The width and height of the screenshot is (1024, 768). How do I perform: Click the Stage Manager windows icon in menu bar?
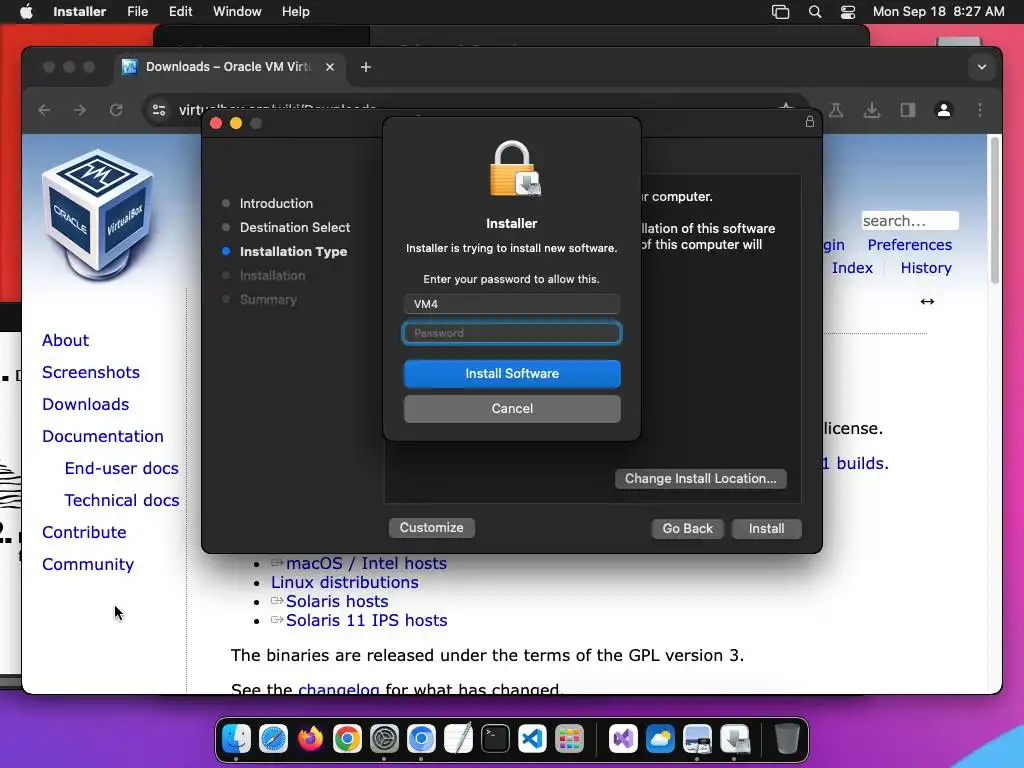(780, 12)
